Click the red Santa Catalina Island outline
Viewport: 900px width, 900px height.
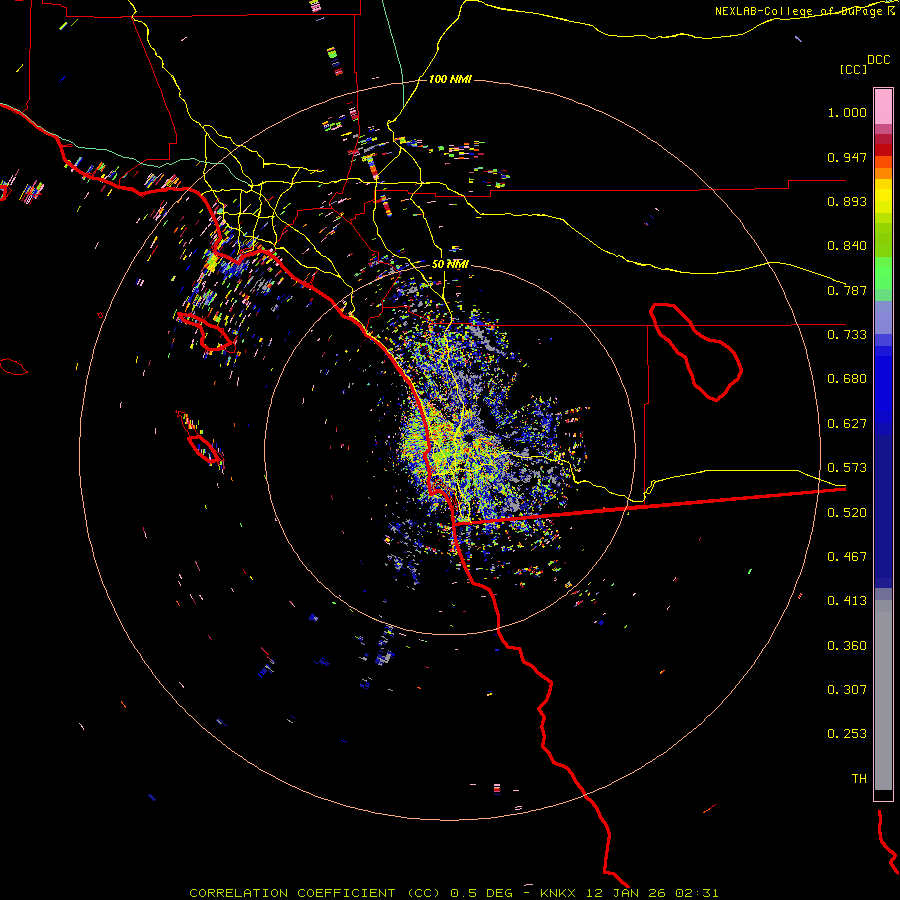click(x=205, y=332)
